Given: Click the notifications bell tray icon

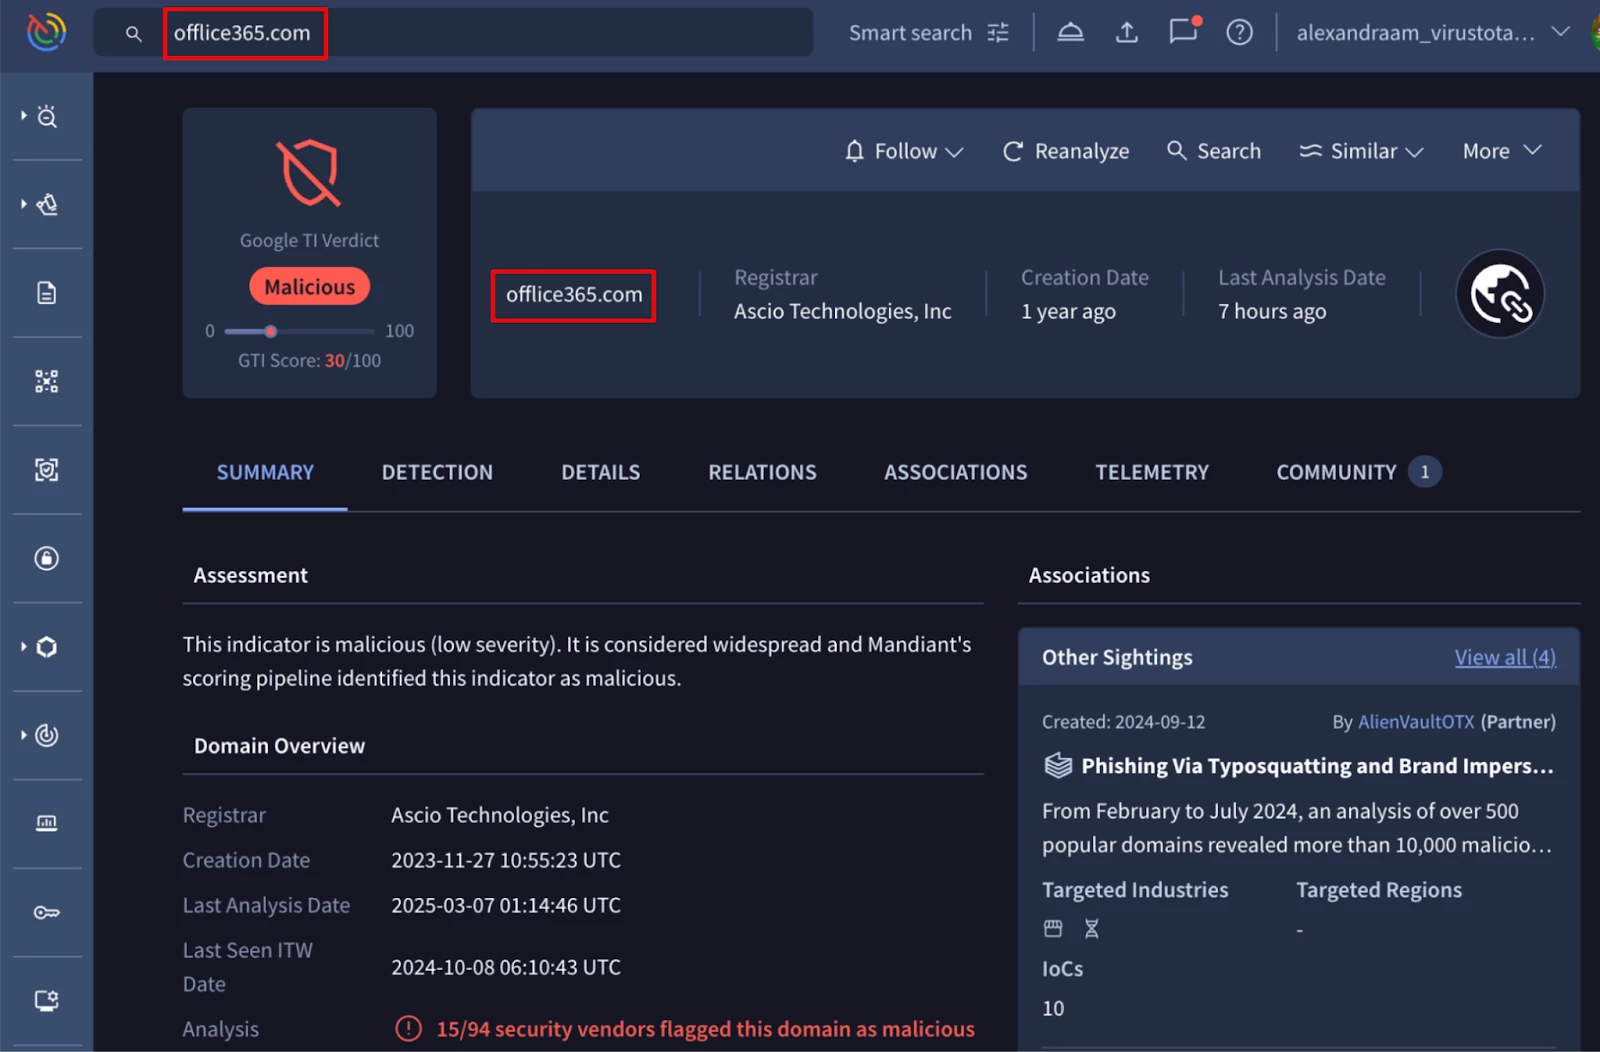Looking at the screenshot, I should coord(1071,33).
